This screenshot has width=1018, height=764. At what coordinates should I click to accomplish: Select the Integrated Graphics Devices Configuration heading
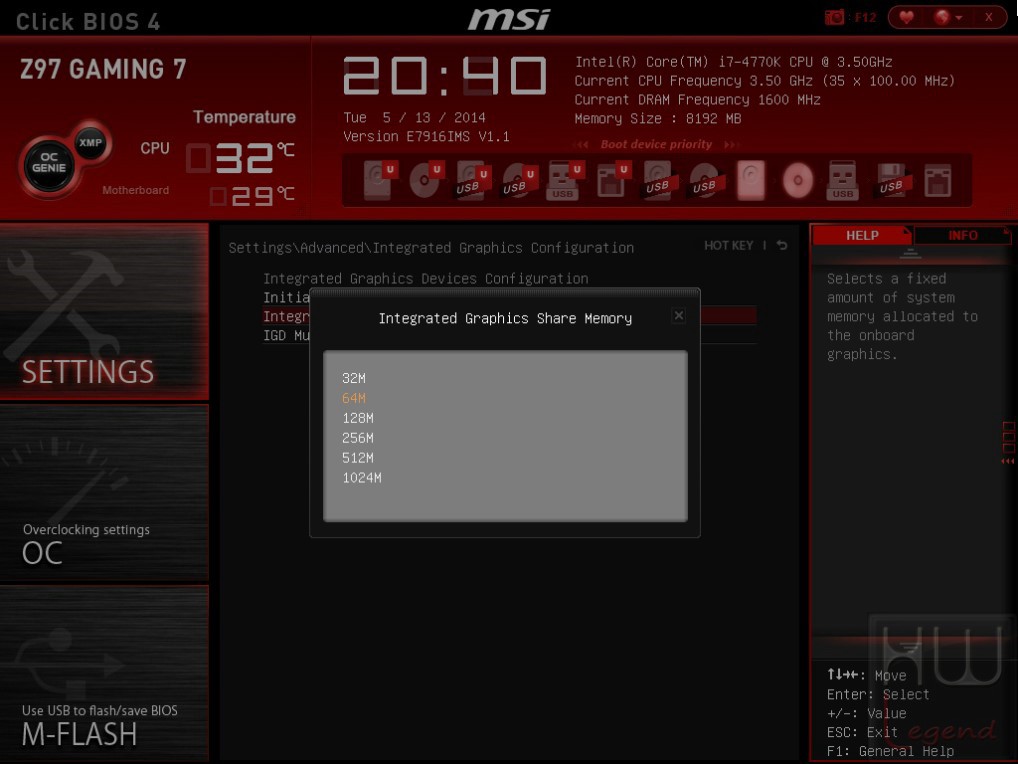[x=426, y=278]
